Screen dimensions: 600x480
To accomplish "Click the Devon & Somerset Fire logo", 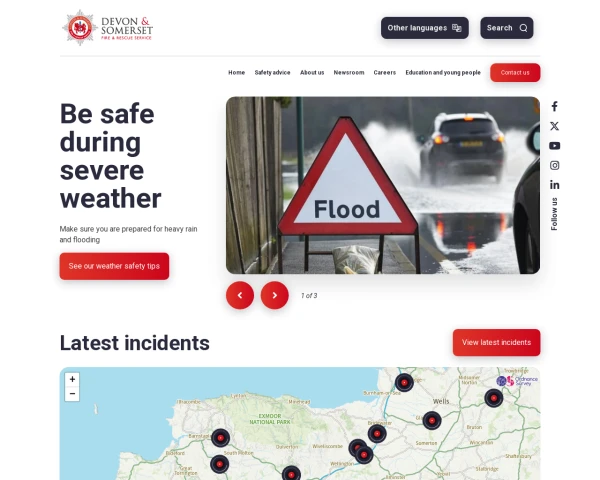I will pos(108,28).
